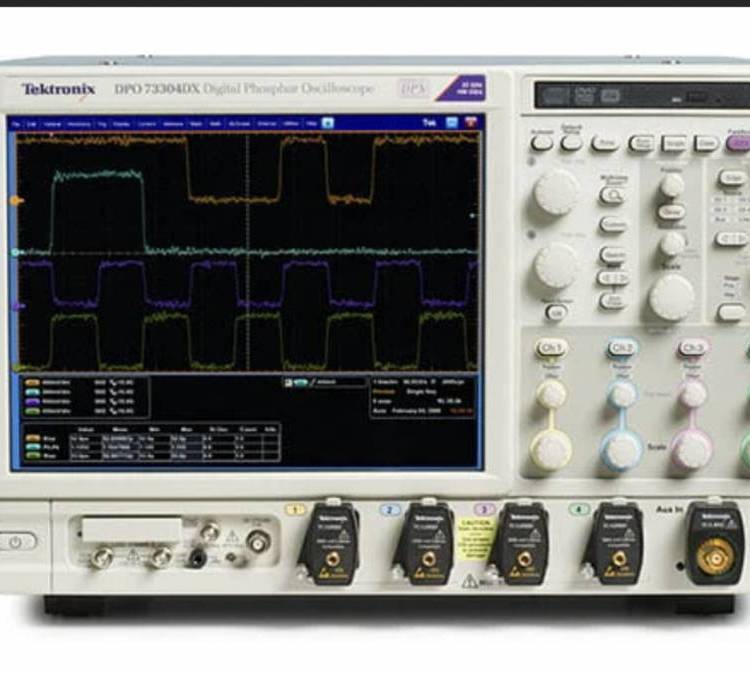
Task: Open the Vertical menu on scope display
Action: click(53, 124)
